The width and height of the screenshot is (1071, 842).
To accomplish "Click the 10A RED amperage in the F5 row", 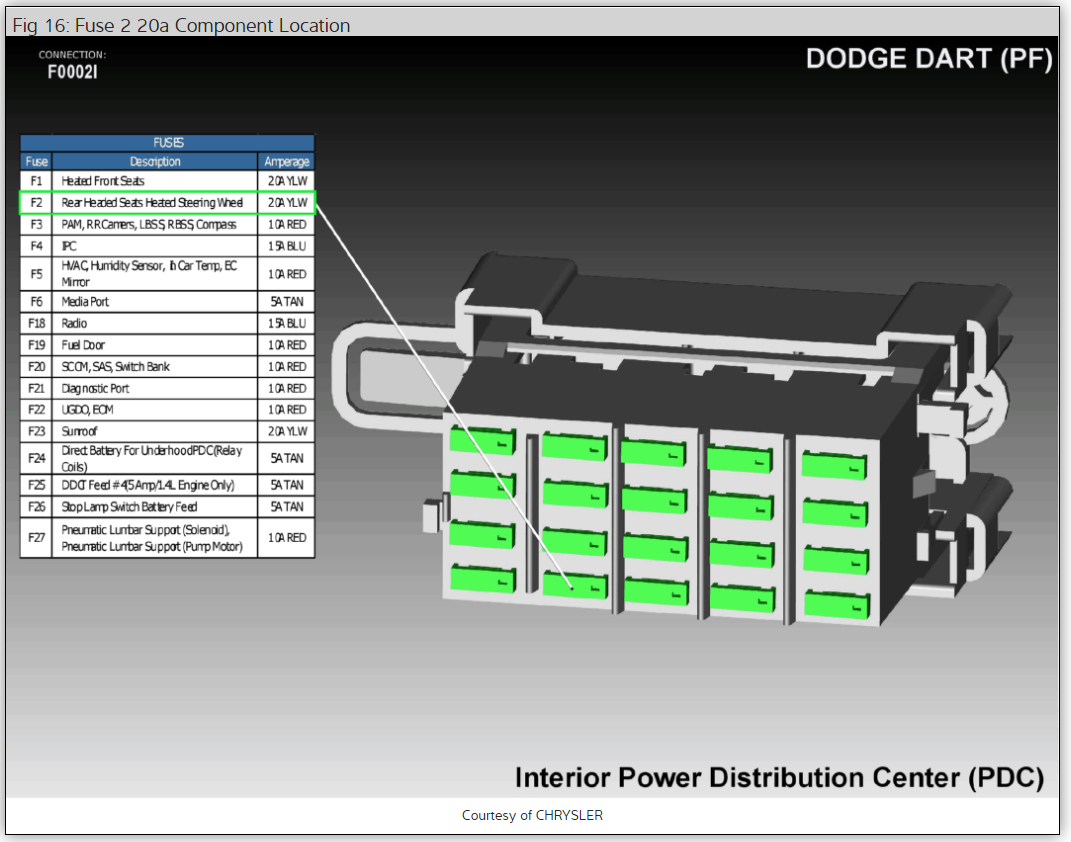I will (287, 274).
